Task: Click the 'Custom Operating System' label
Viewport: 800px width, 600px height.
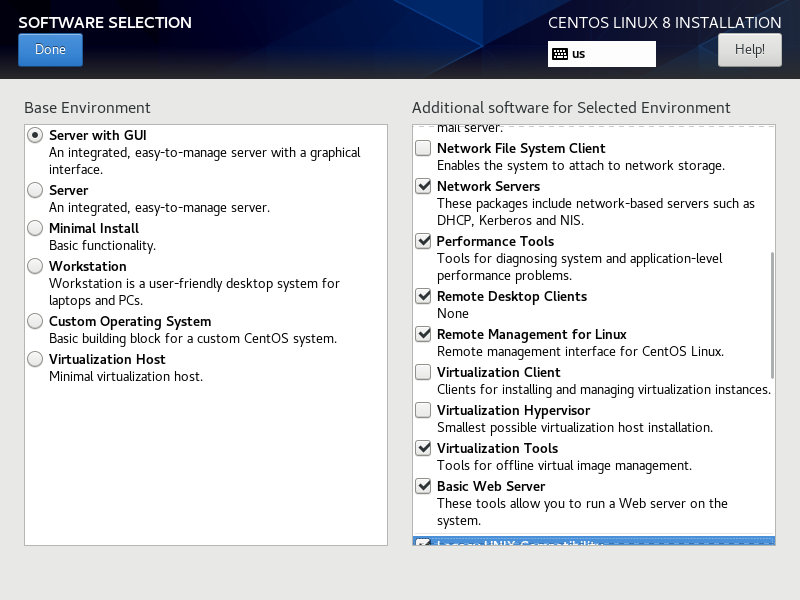Action: [130, 321]
